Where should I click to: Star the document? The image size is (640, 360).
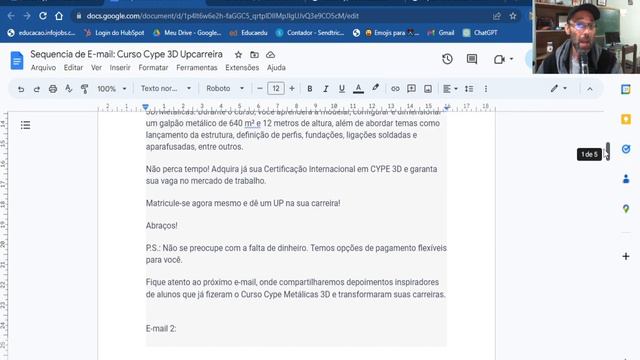coord(238,54)
